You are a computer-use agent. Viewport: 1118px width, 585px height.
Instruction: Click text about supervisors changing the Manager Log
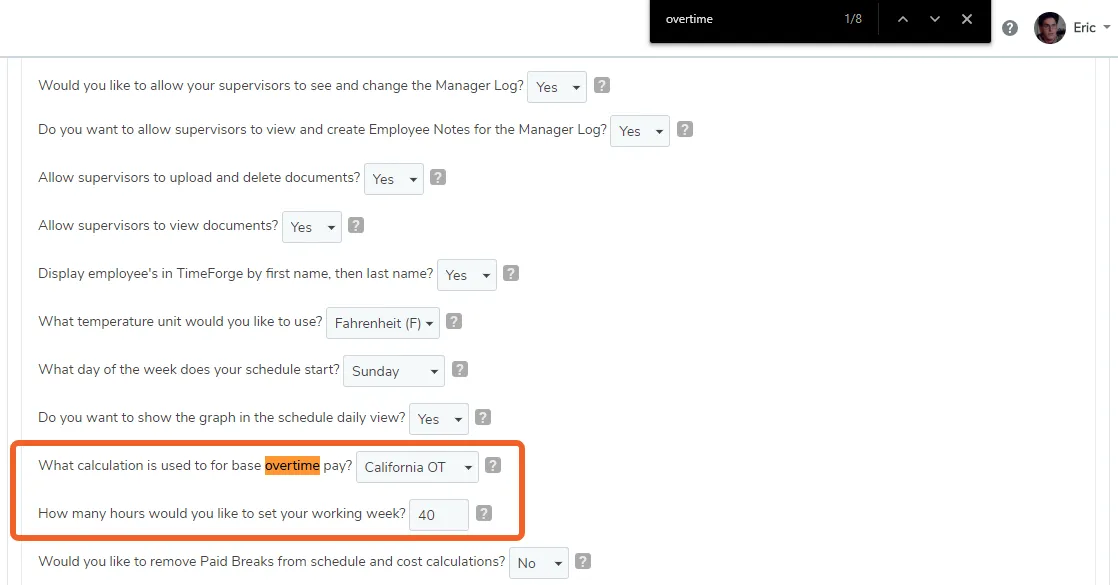pyautogui.click(x=281, y=86)
